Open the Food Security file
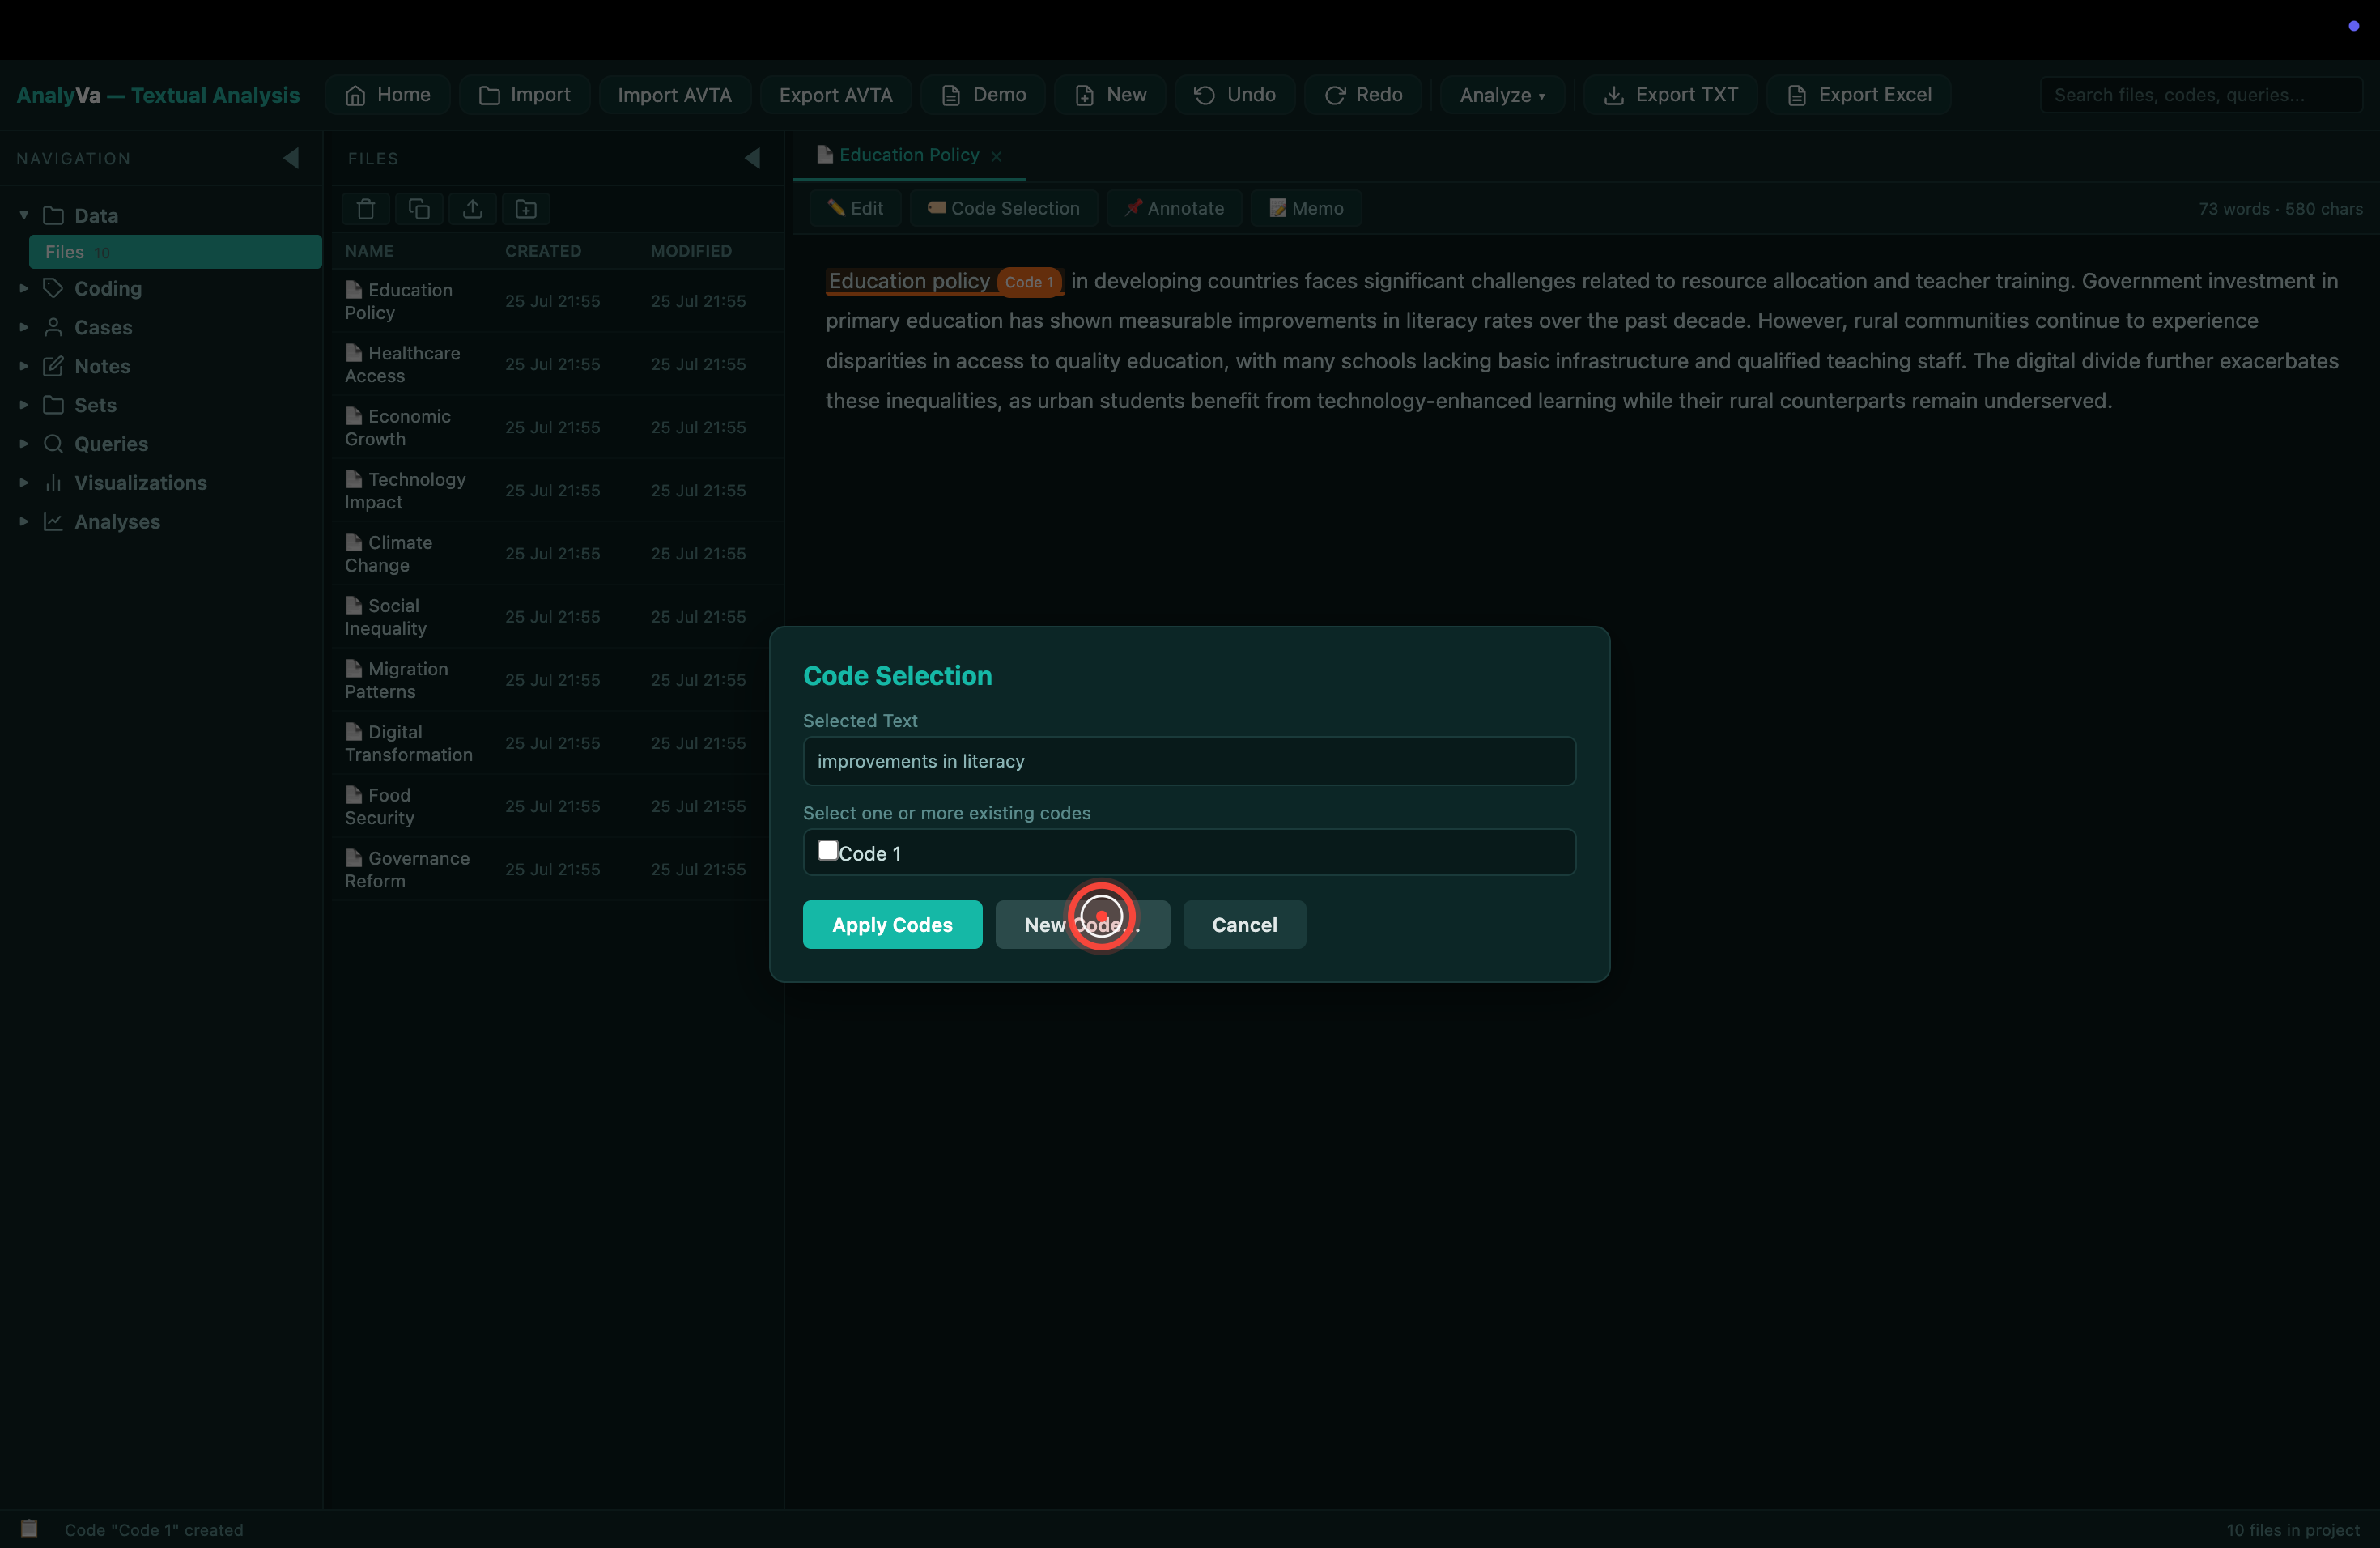 click(557, 806)
